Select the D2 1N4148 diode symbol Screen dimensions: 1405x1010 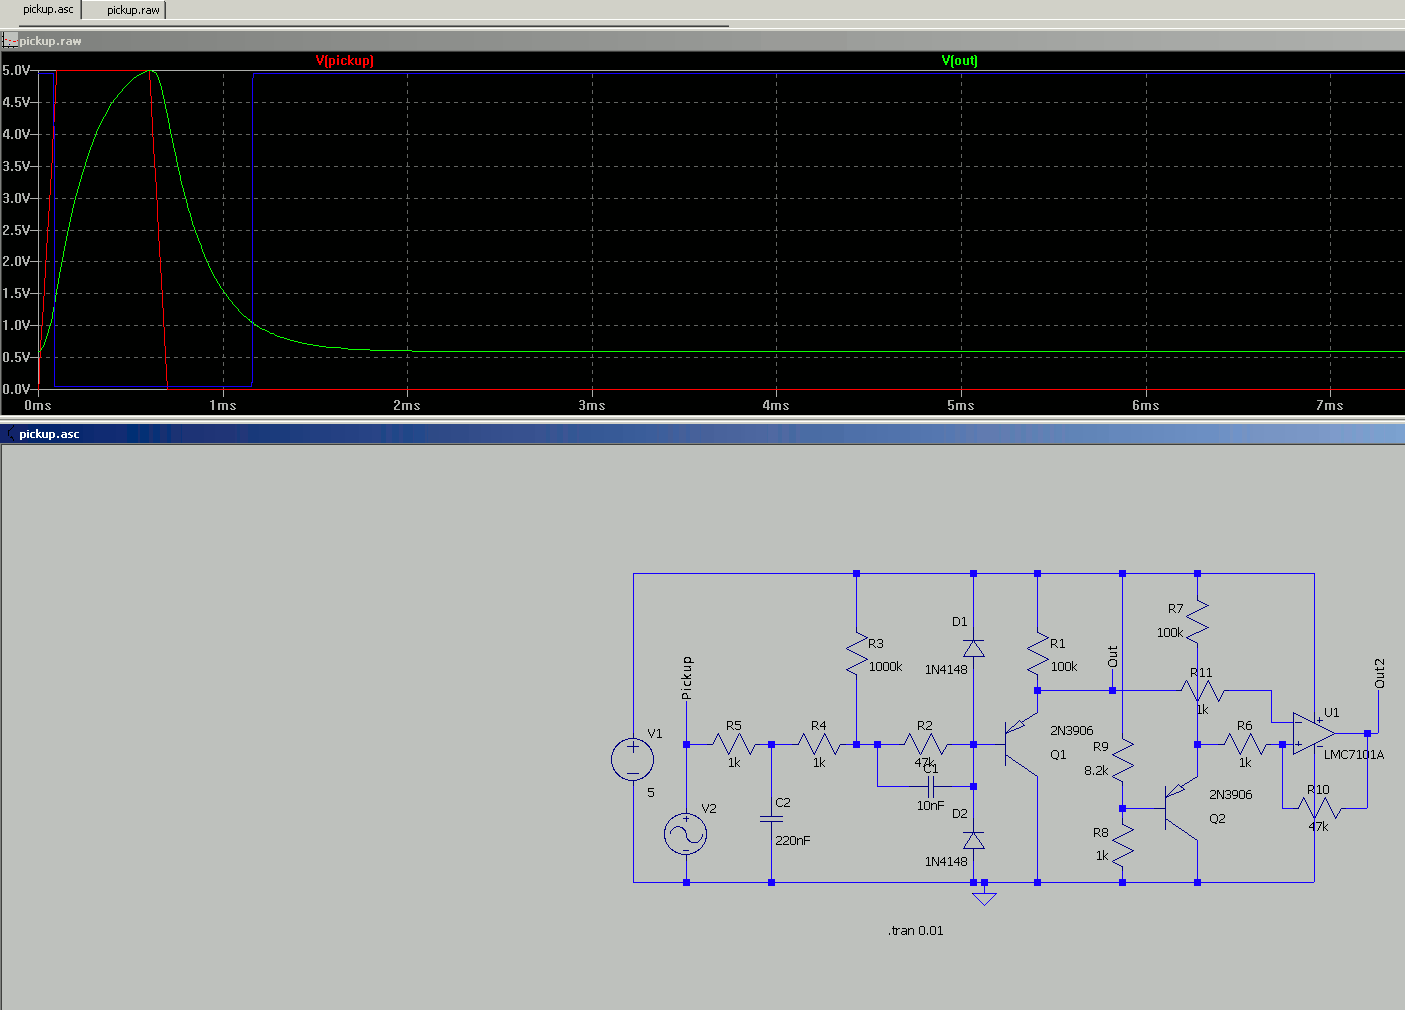pyautogui.click(x=973, y=840)
